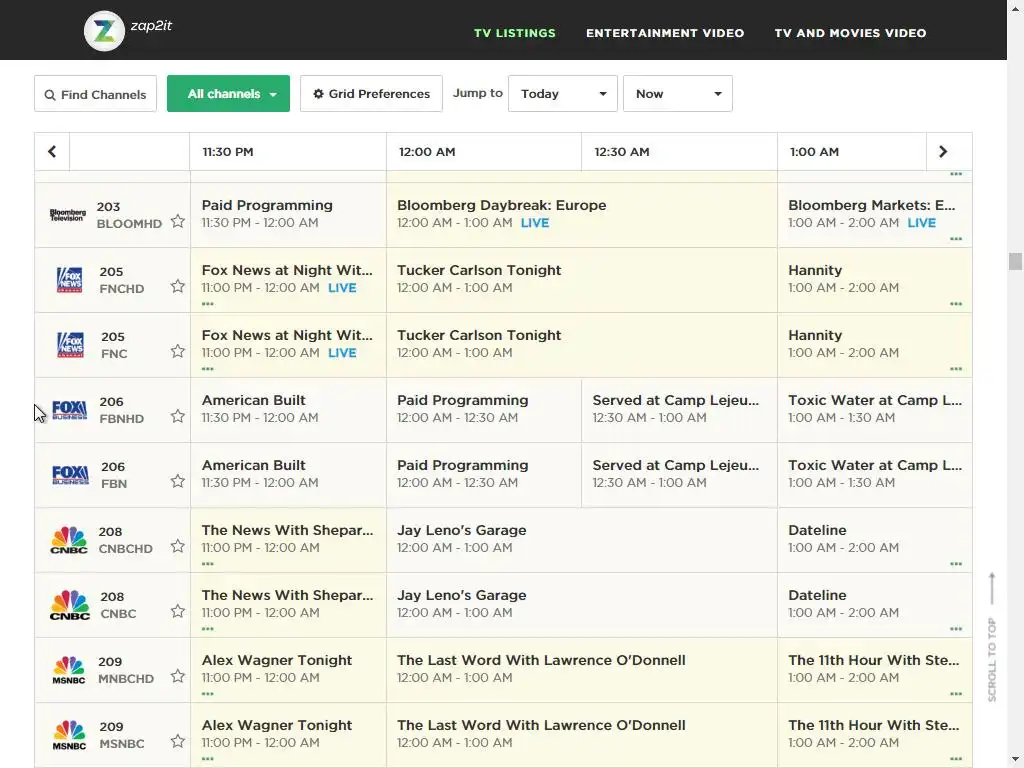
Task: Open American Built on FBNHD
Action: [x=288, y=409]
